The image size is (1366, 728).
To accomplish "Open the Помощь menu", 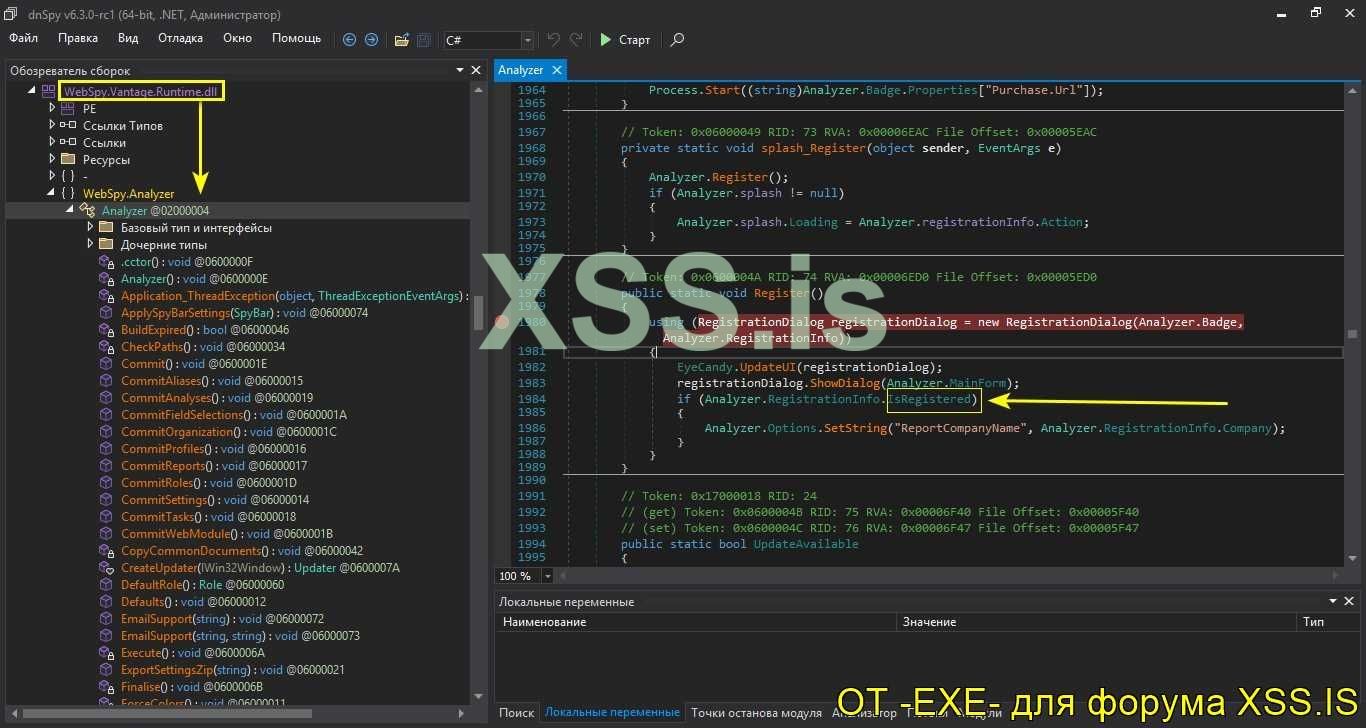I will (297, 39).
